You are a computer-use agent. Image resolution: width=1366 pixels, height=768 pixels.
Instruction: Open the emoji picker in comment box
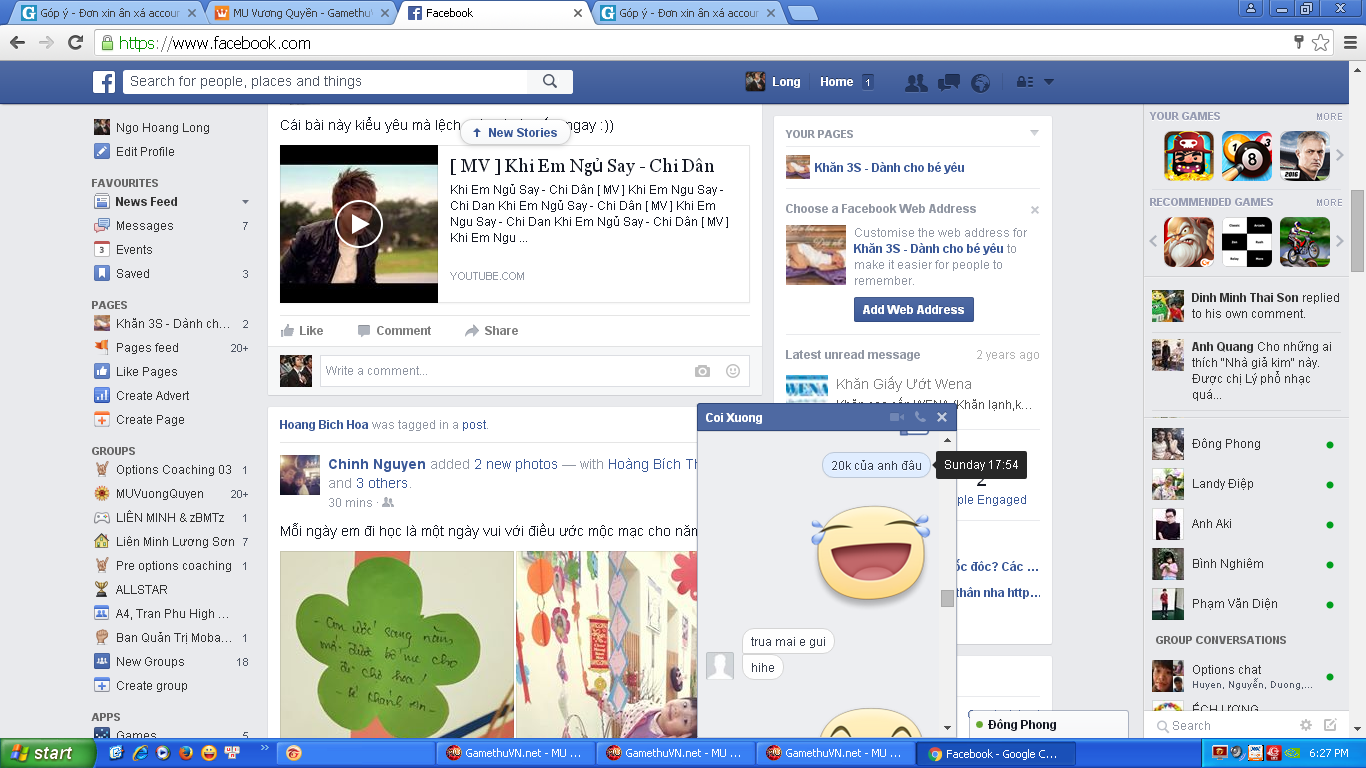(733, 371)
